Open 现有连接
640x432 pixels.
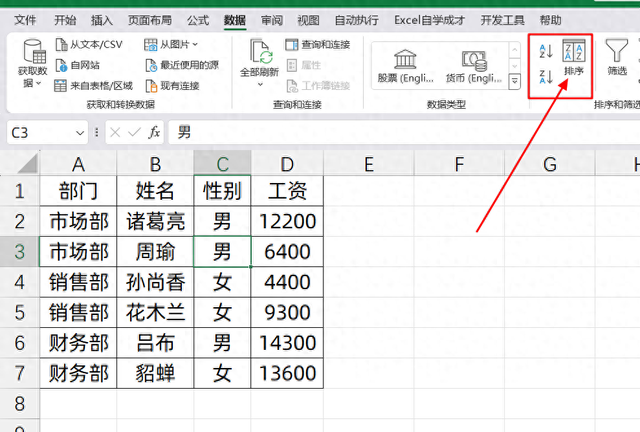(x=172, y=86)
